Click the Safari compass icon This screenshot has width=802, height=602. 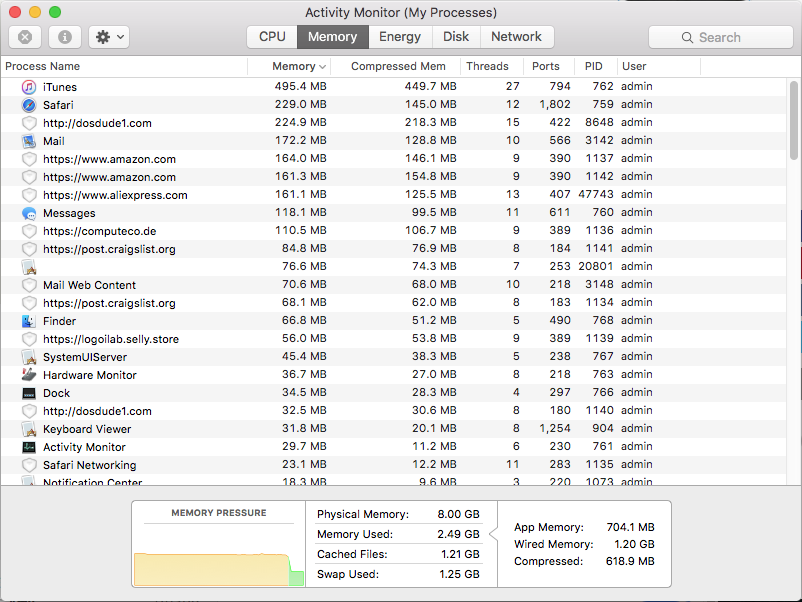29,105
